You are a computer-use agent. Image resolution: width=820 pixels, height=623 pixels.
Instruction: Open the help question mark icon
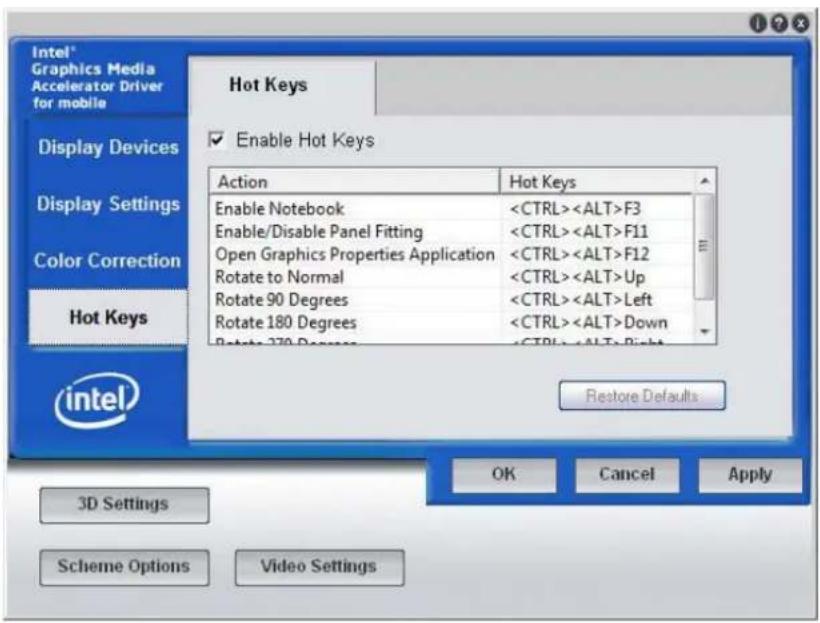(x=779, y=23)
